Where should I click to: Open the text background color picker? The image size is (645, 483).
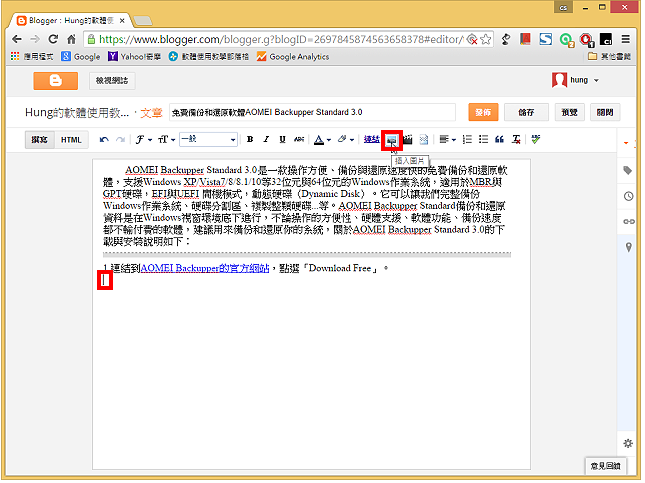(346, 140)
